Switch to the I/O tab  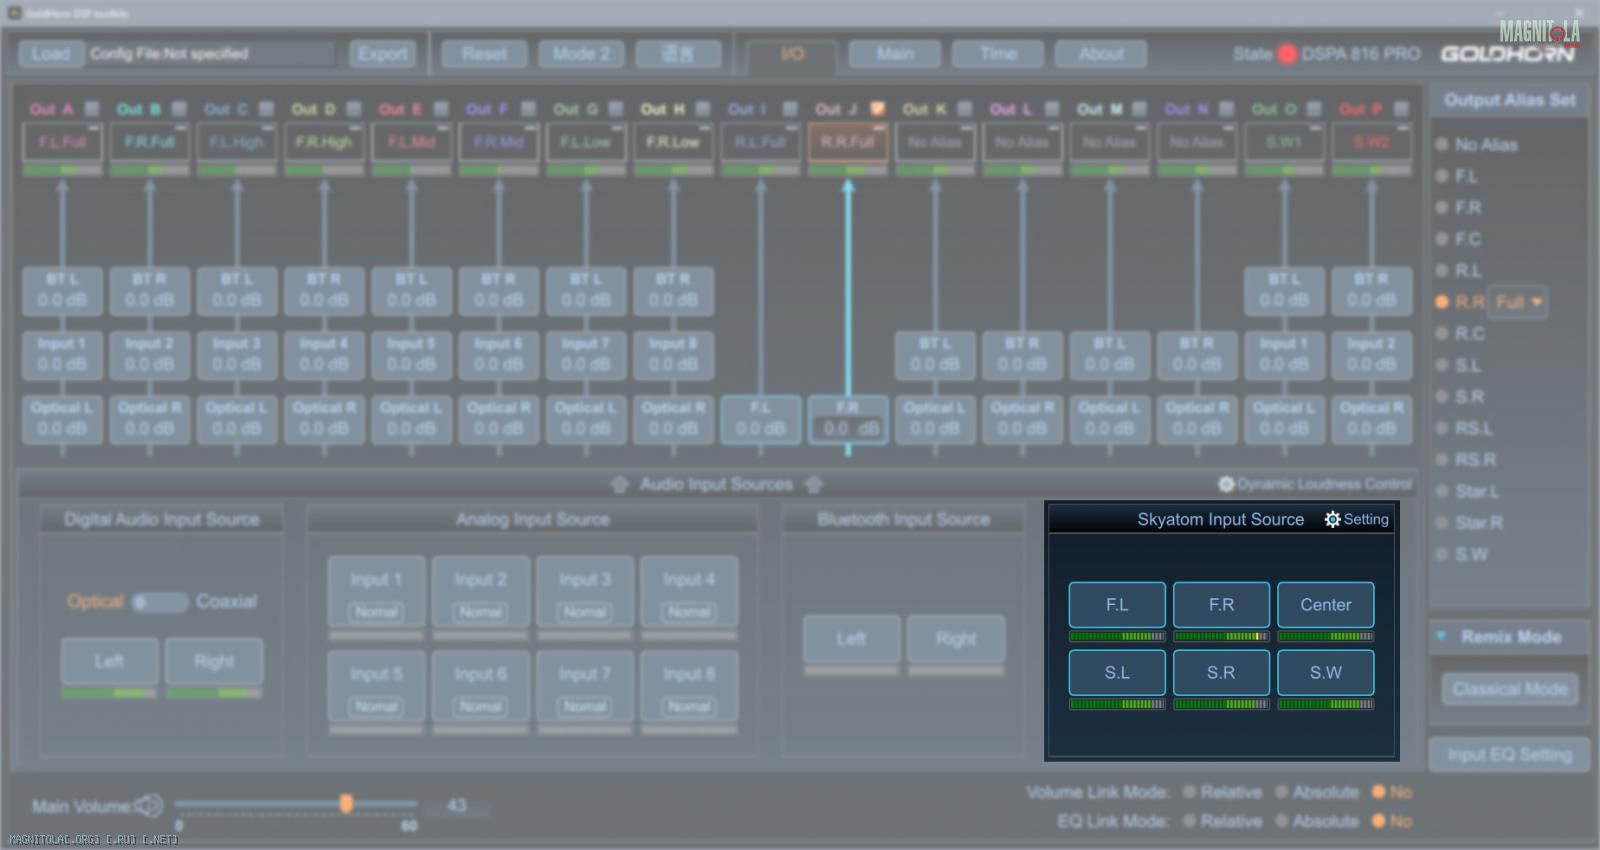(x=792, y=54)
